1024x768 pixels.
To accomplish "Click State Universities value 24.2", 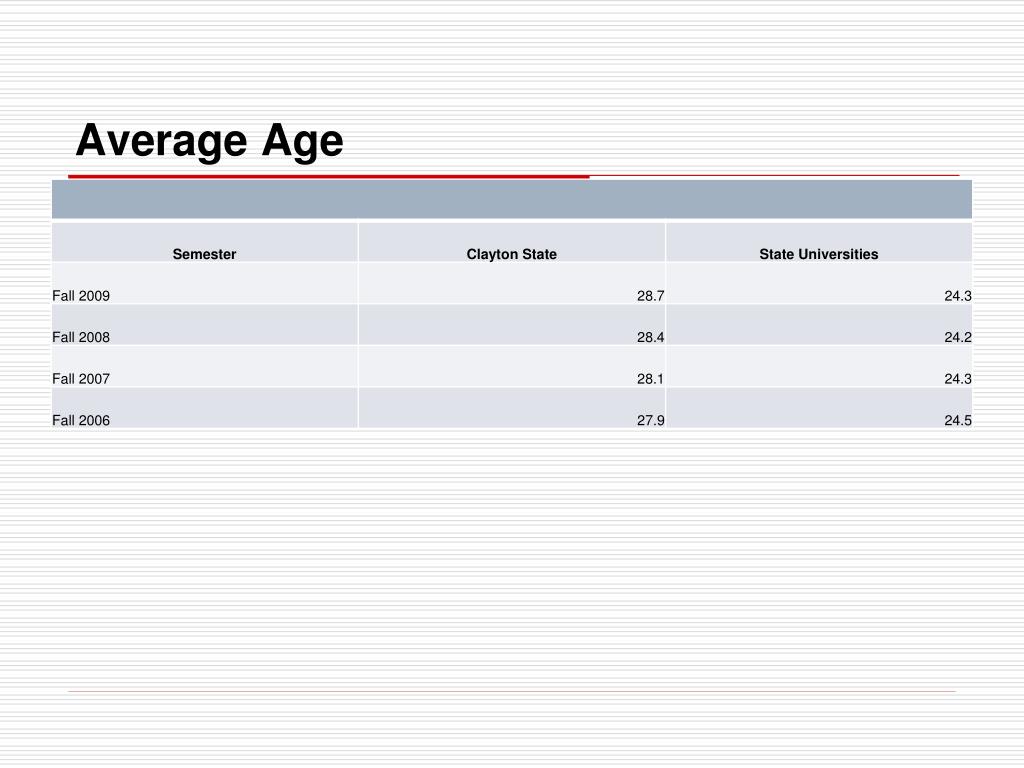I will 958,338.
